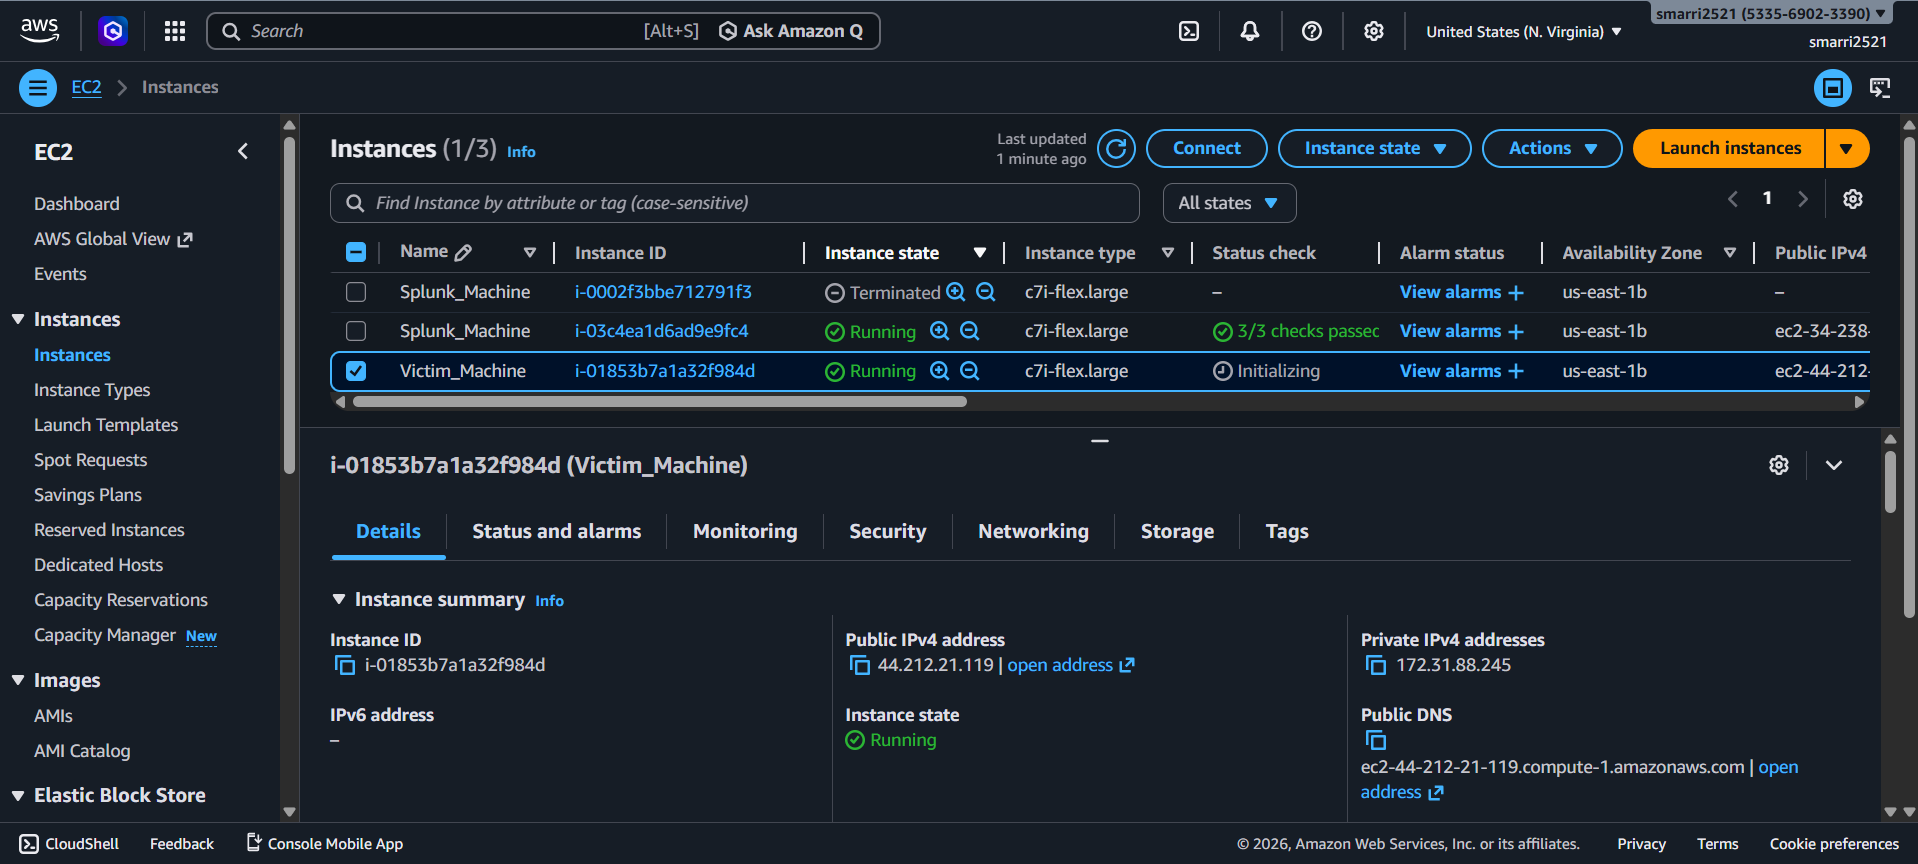Click the horizontal scrollbar under the instances table

click(x=660, y=402)
